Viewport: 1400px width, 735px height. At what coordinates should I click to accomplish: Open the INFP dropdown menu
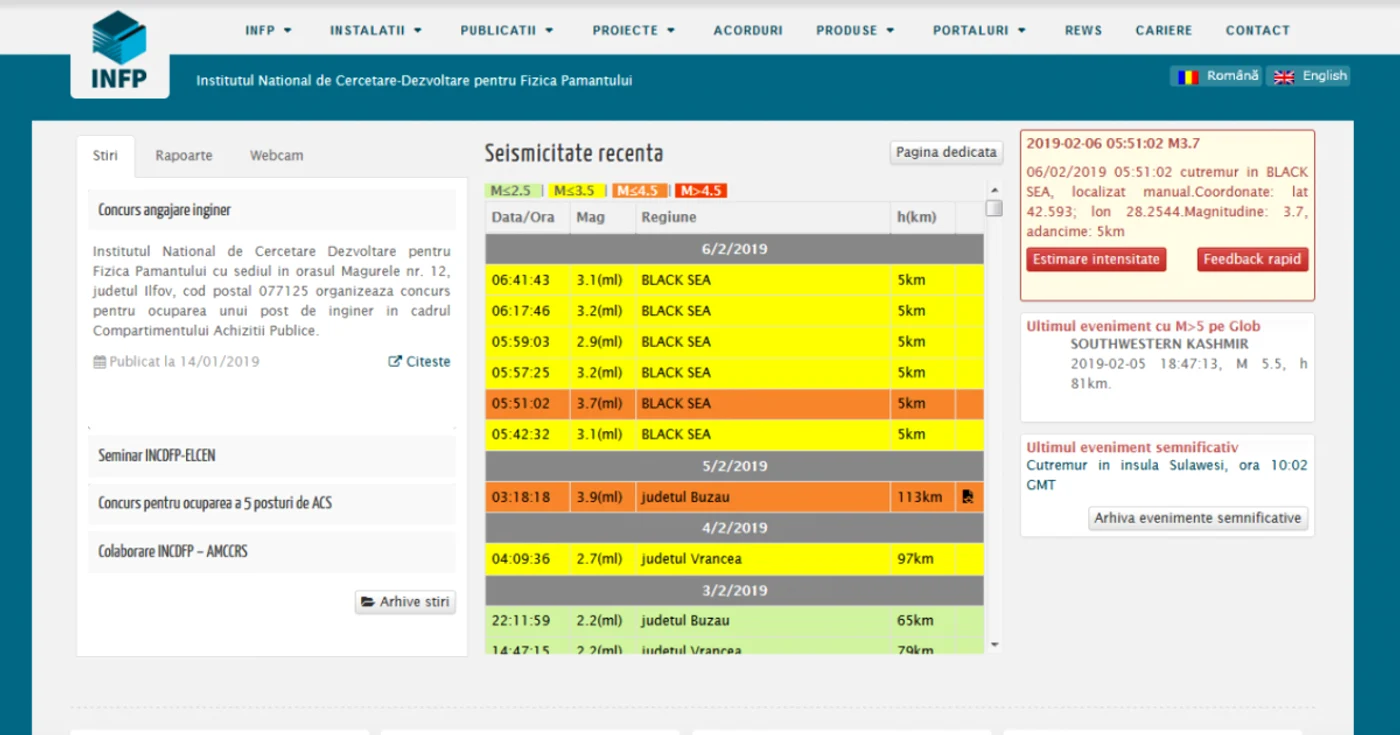(x=268, y=30)
